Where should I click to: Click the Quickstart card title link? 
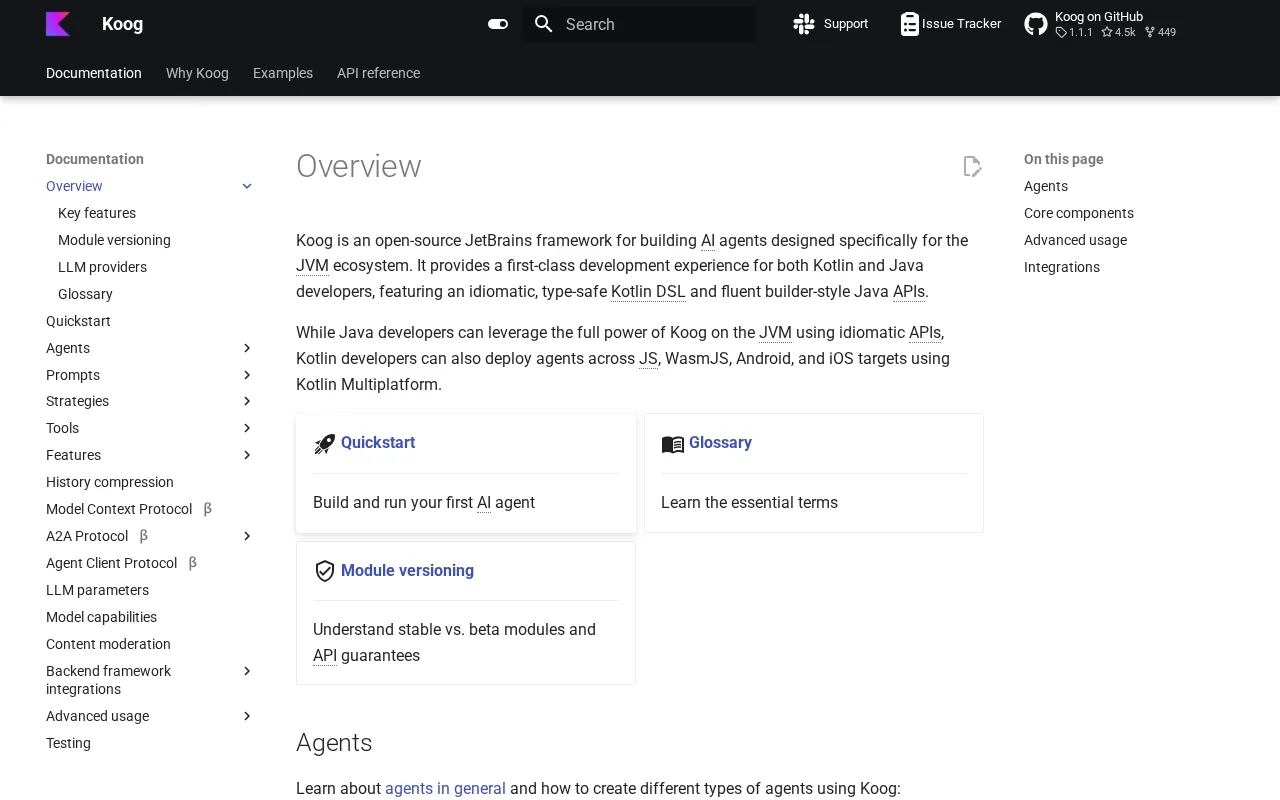pyautogui.click(x=378, y=443)
